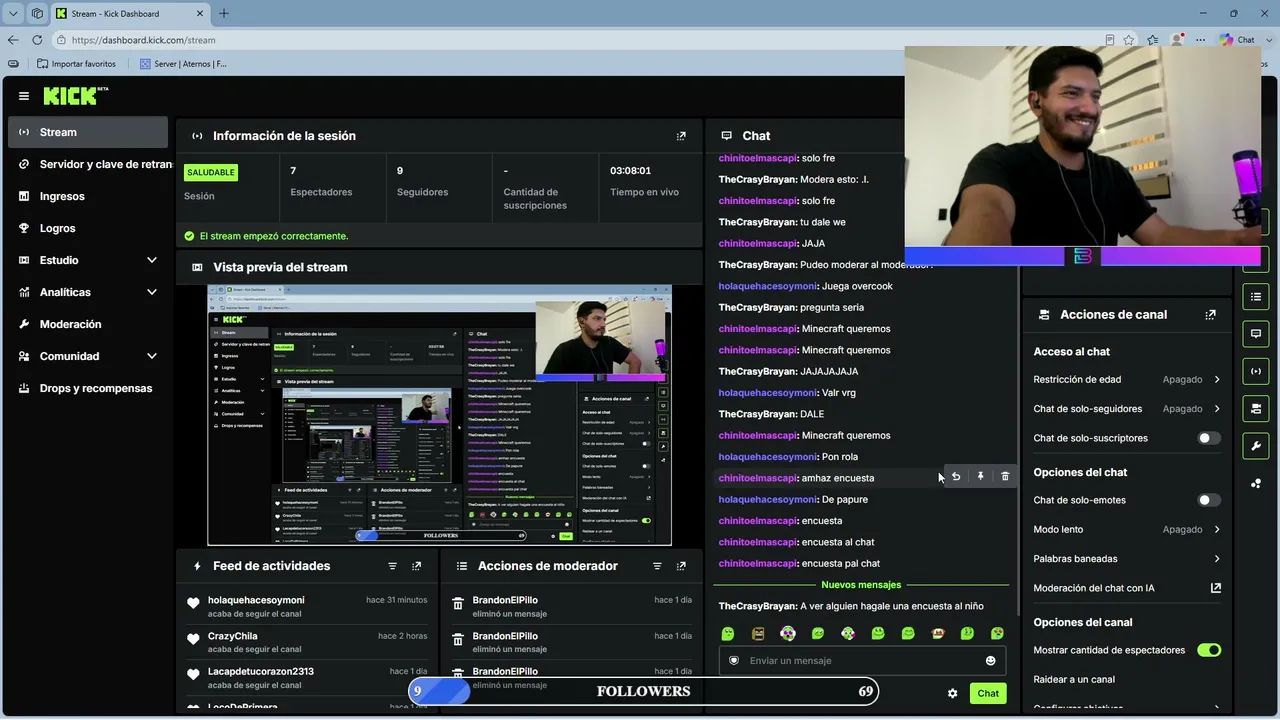1280x720 pixels.
Task: Add current page to browser favorites
Action: point(1129,40)
